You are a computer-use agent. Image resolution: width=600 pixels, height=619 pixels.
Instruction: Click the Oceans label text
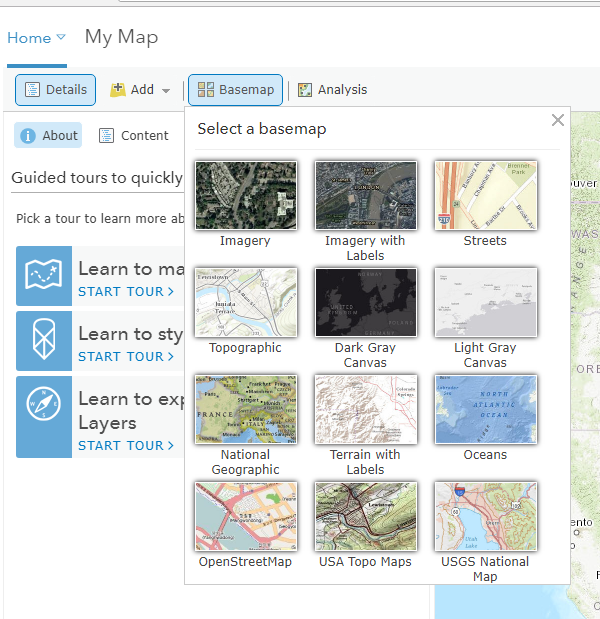point(485,455)
